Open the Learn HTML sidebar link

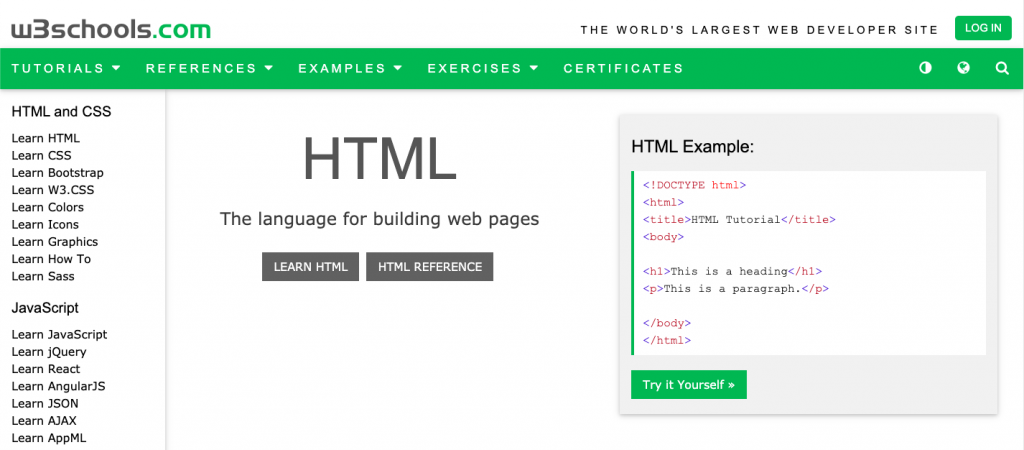coord(46,138)
